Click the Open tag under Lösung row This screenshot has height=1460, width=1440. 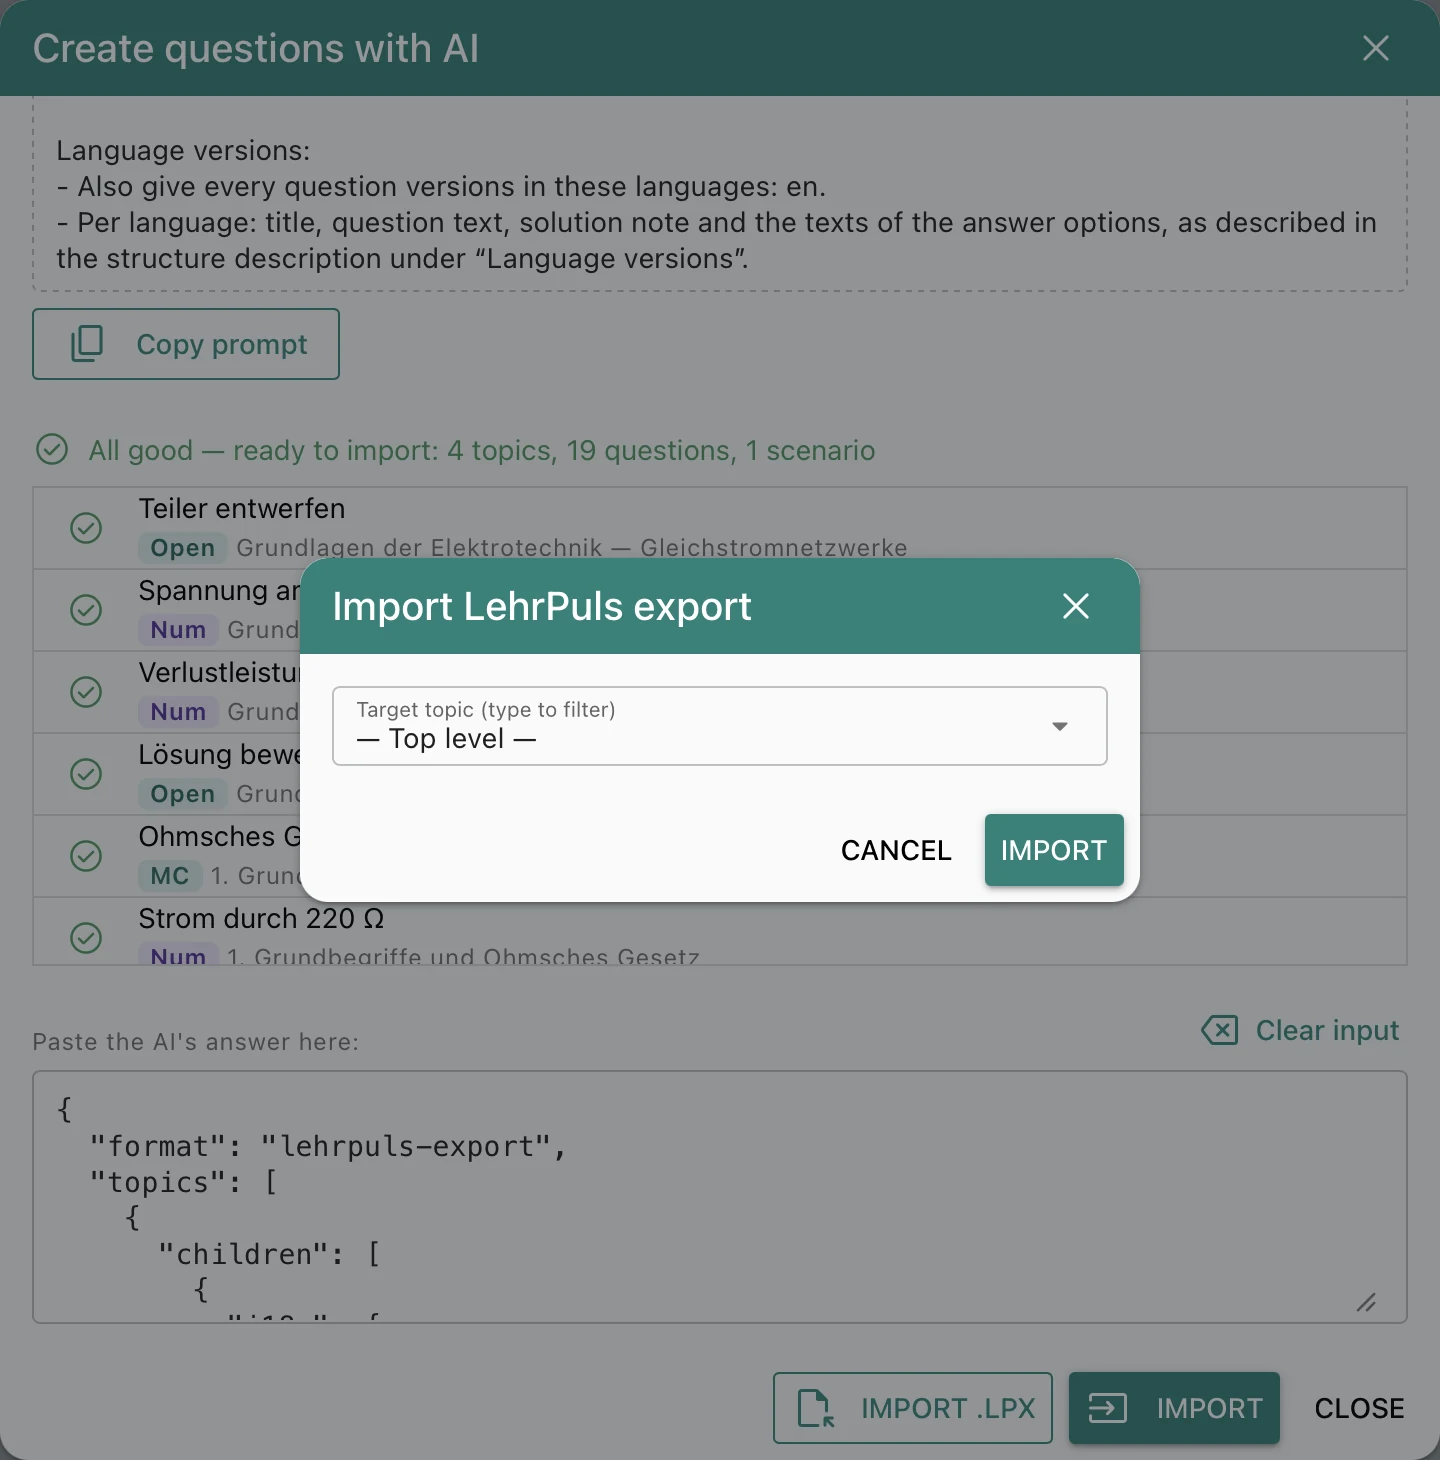tap(183, 794)
